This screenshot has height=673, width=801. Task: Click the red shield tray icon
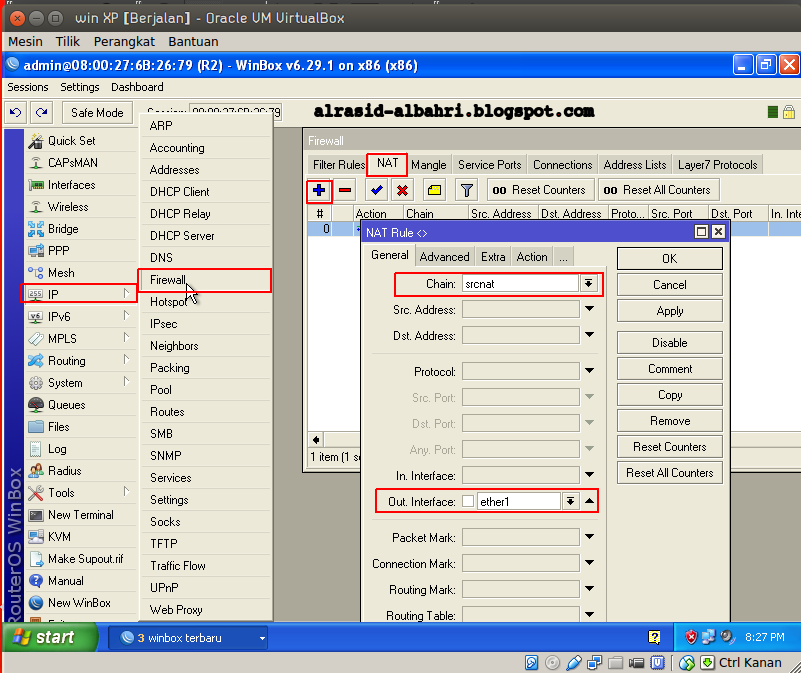tap(691, 637)
